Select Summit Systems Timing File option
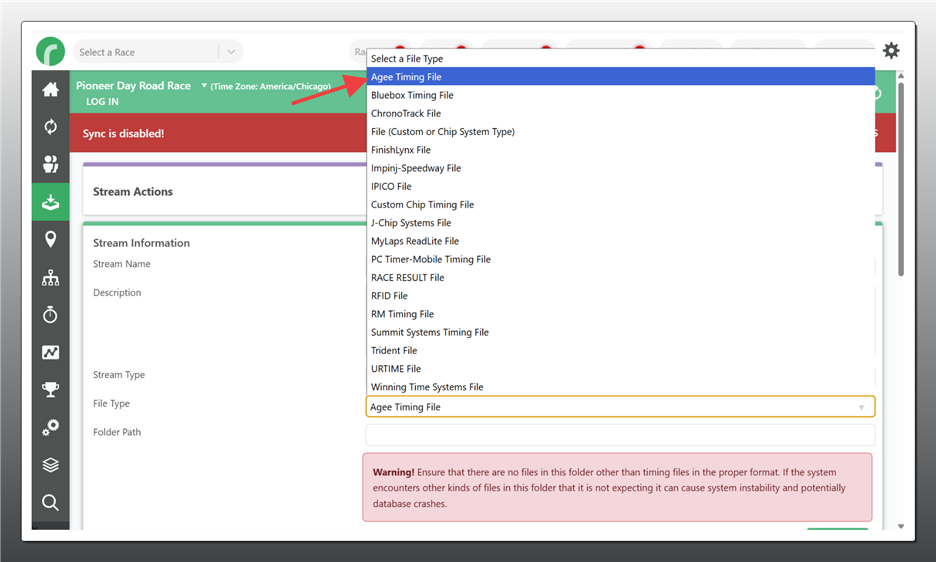 pyautogui.click(x=620, y=332)
